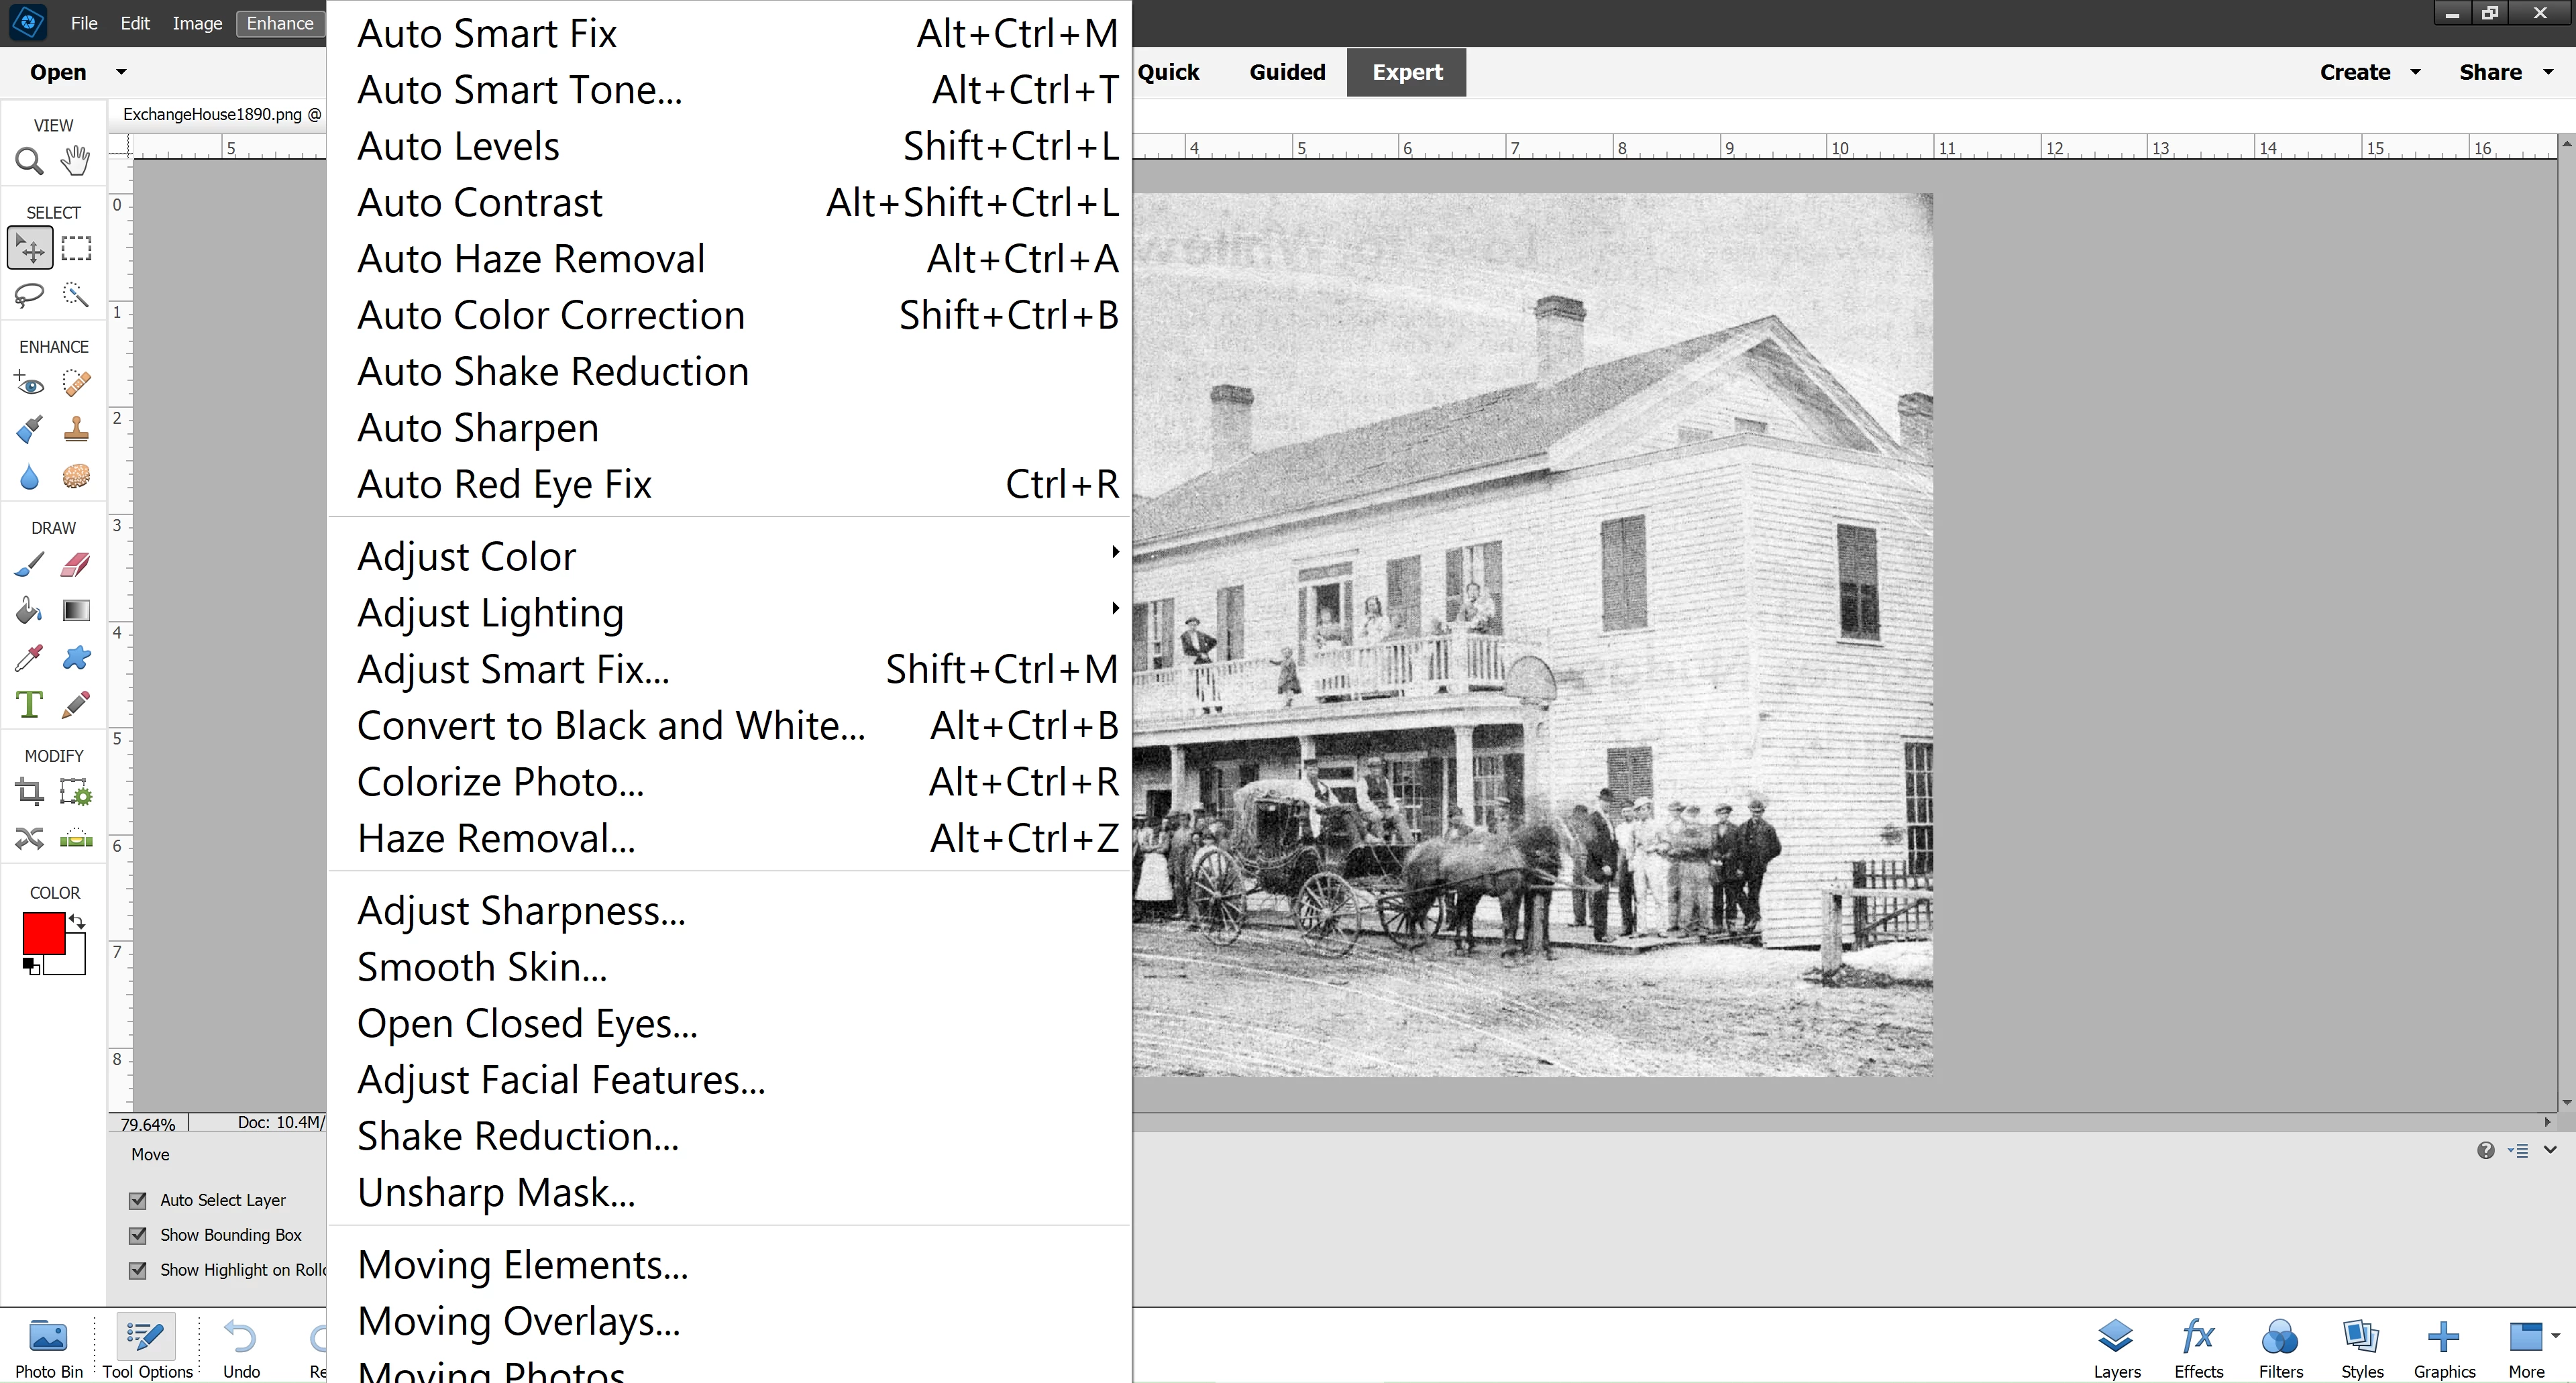
Task: Activate the Crop tool
Action: (29, 793)
